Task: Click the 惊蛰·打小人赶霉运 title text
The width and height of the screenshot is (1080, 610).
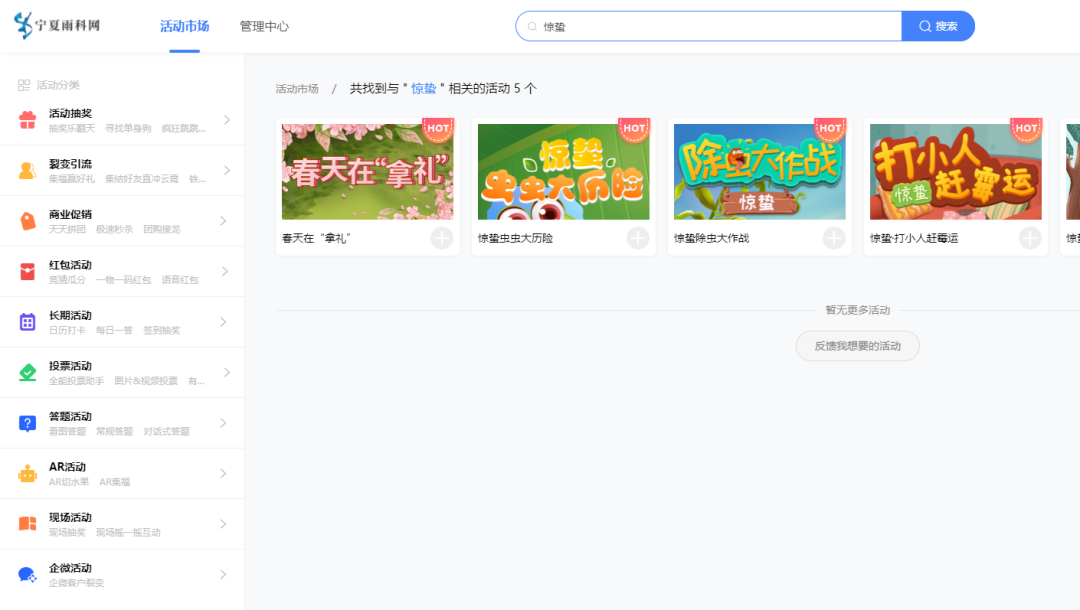Action: click(x=914, y=238)
